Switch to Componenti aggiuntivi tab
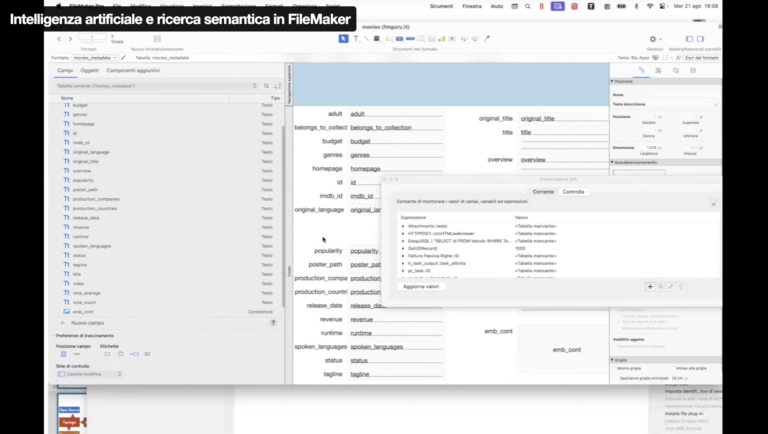 [x=133, y=71]
